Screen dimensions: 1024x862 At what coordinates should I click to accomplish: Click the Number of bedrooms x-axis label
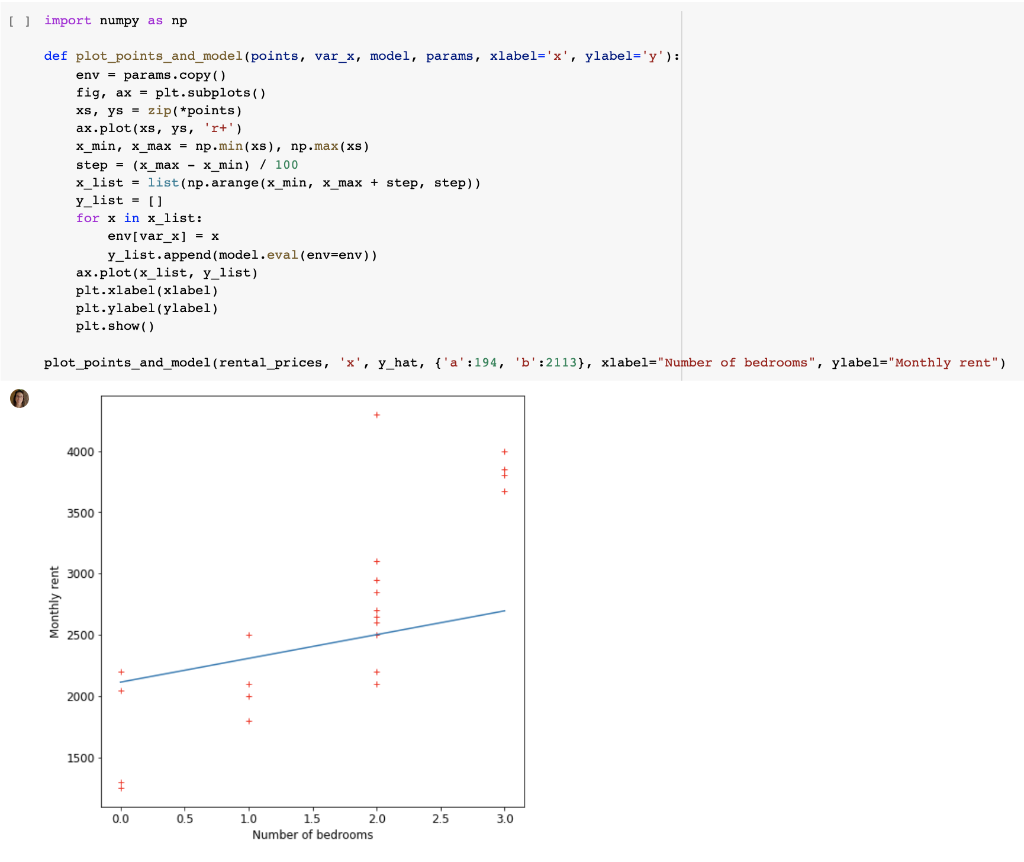312,834
